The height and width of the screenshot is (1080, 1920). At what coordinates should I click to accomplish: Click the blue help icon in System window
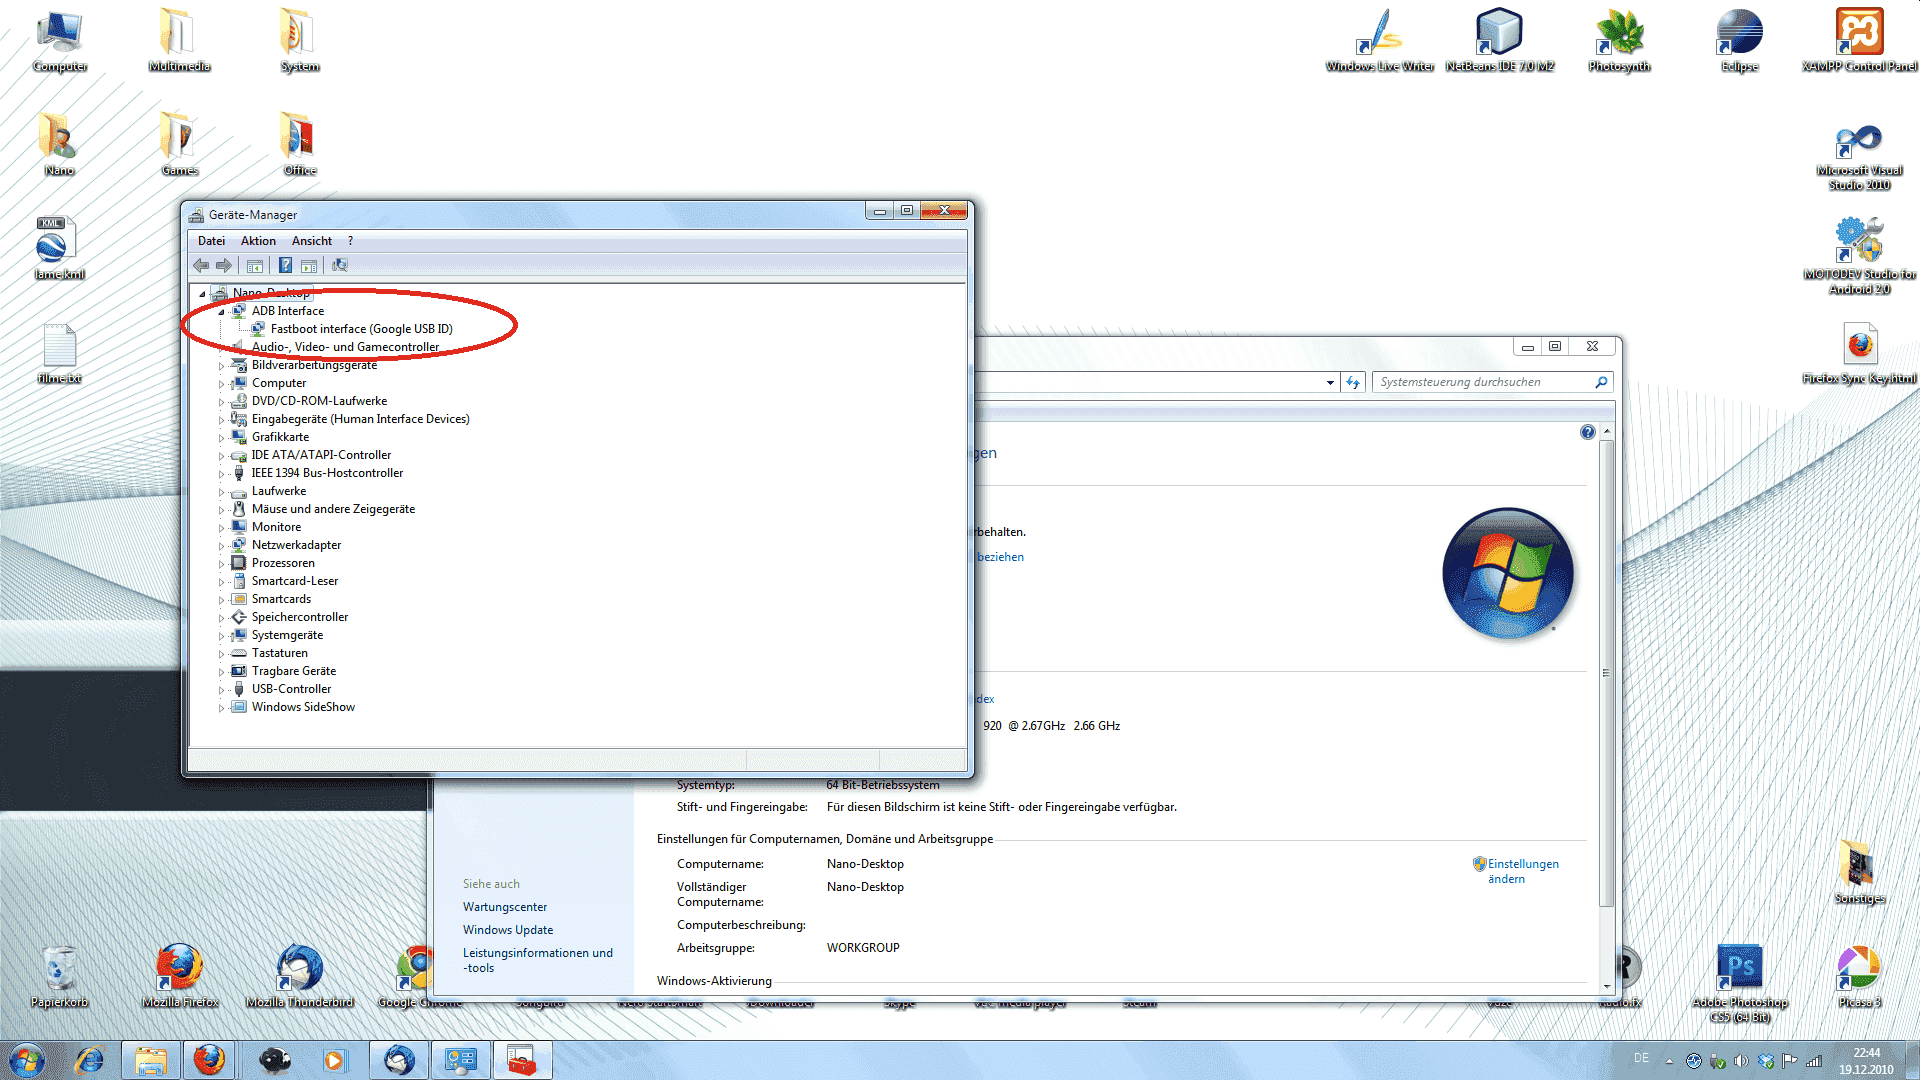tap(1588, 432)
